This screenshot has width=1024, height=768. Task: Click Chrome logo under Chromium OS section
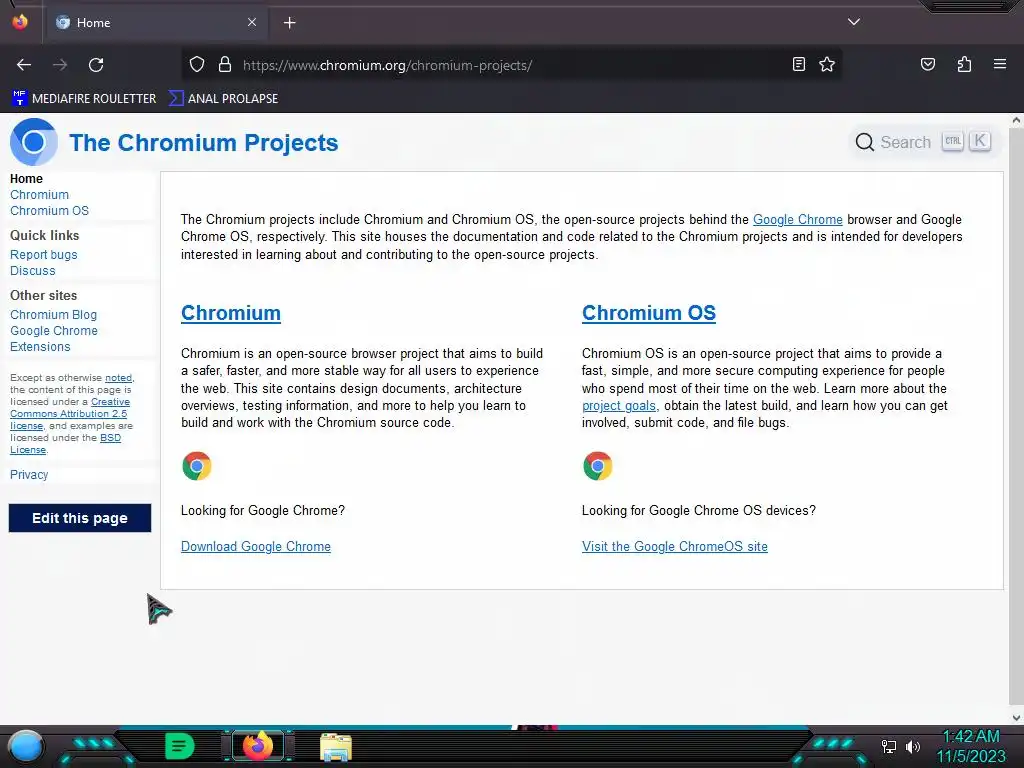click(x=598, y=466)
